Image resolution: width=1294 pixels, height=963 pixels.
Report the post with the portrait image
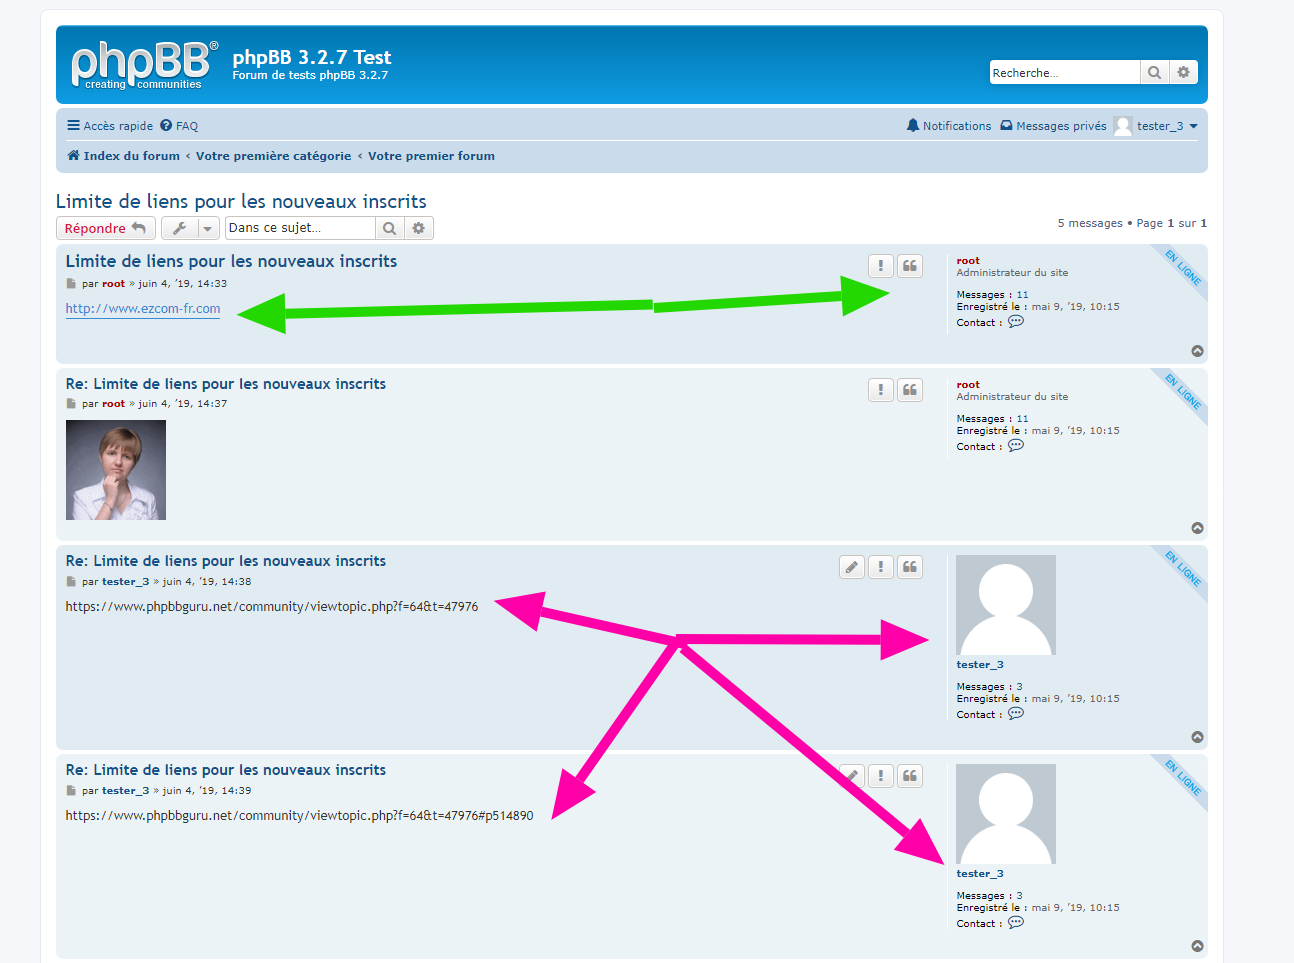coord(880,390)
